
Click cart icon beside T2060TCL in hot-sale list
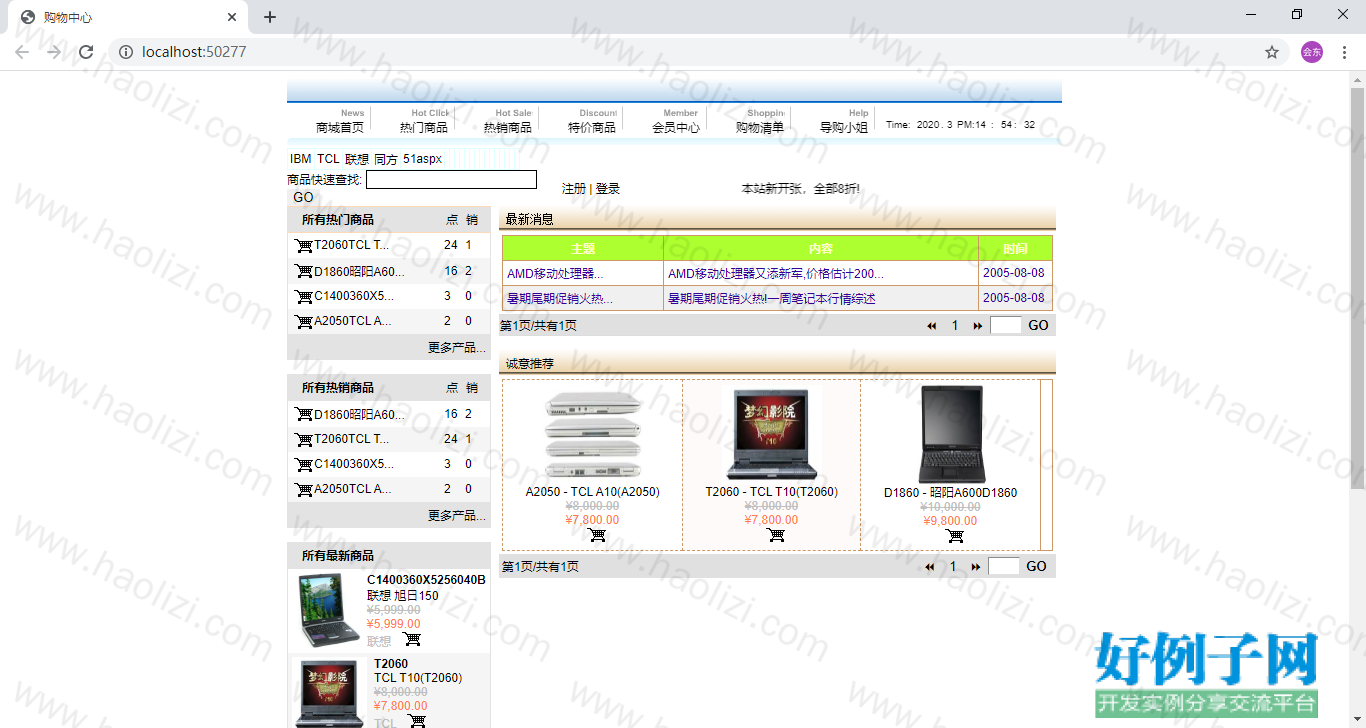[304, 439]
